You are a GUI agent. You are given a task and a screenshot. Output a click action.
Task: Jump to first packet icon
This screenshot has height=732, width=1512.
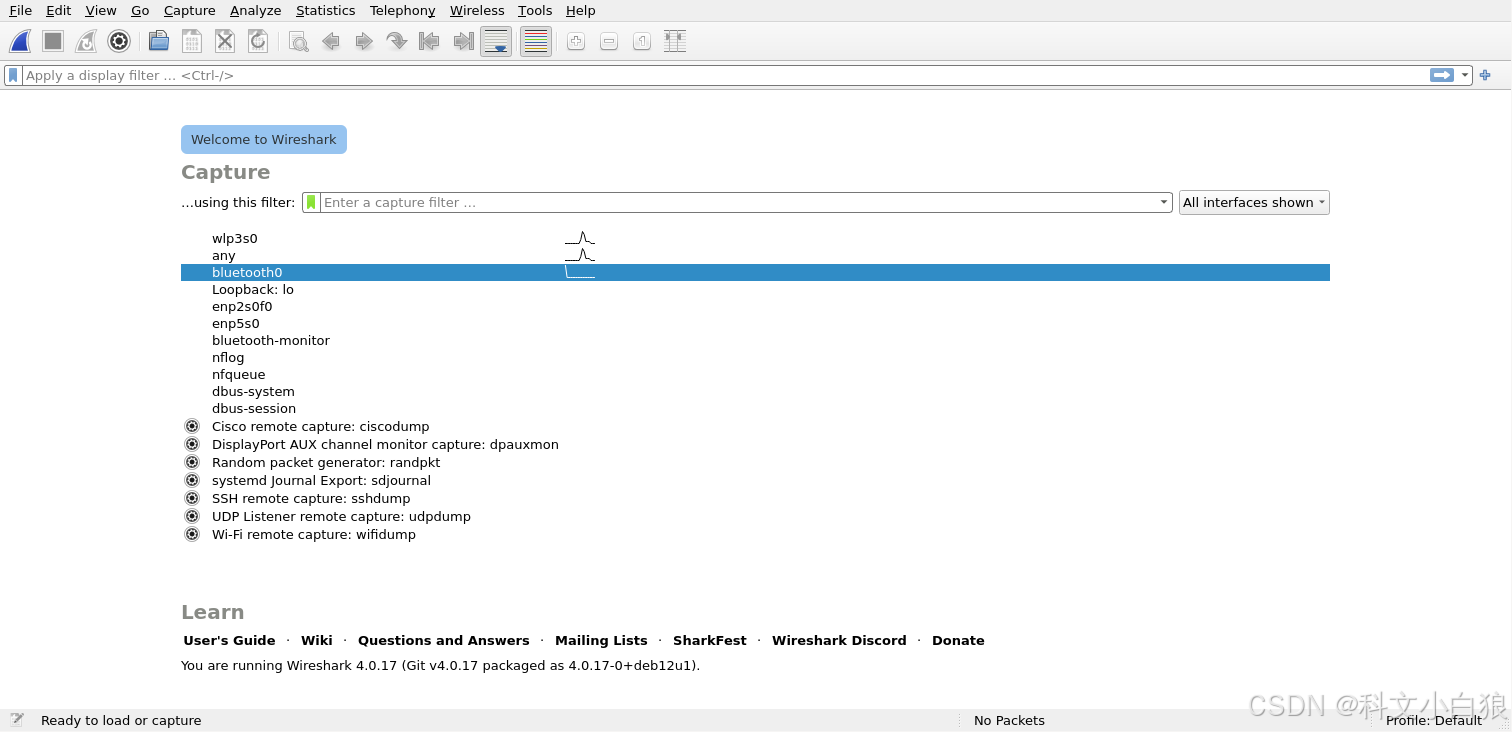[430, 41]
